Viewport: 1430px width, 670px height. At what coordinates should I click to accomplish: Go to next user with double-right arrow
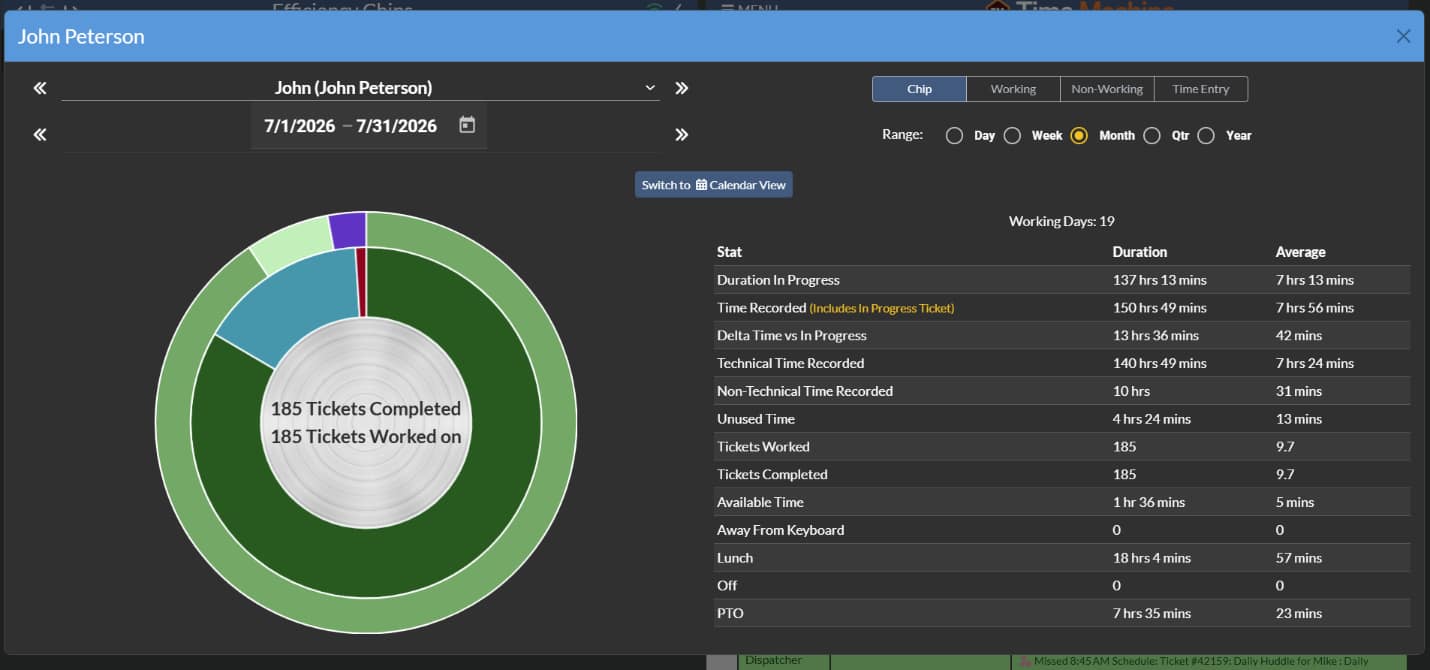682,88
